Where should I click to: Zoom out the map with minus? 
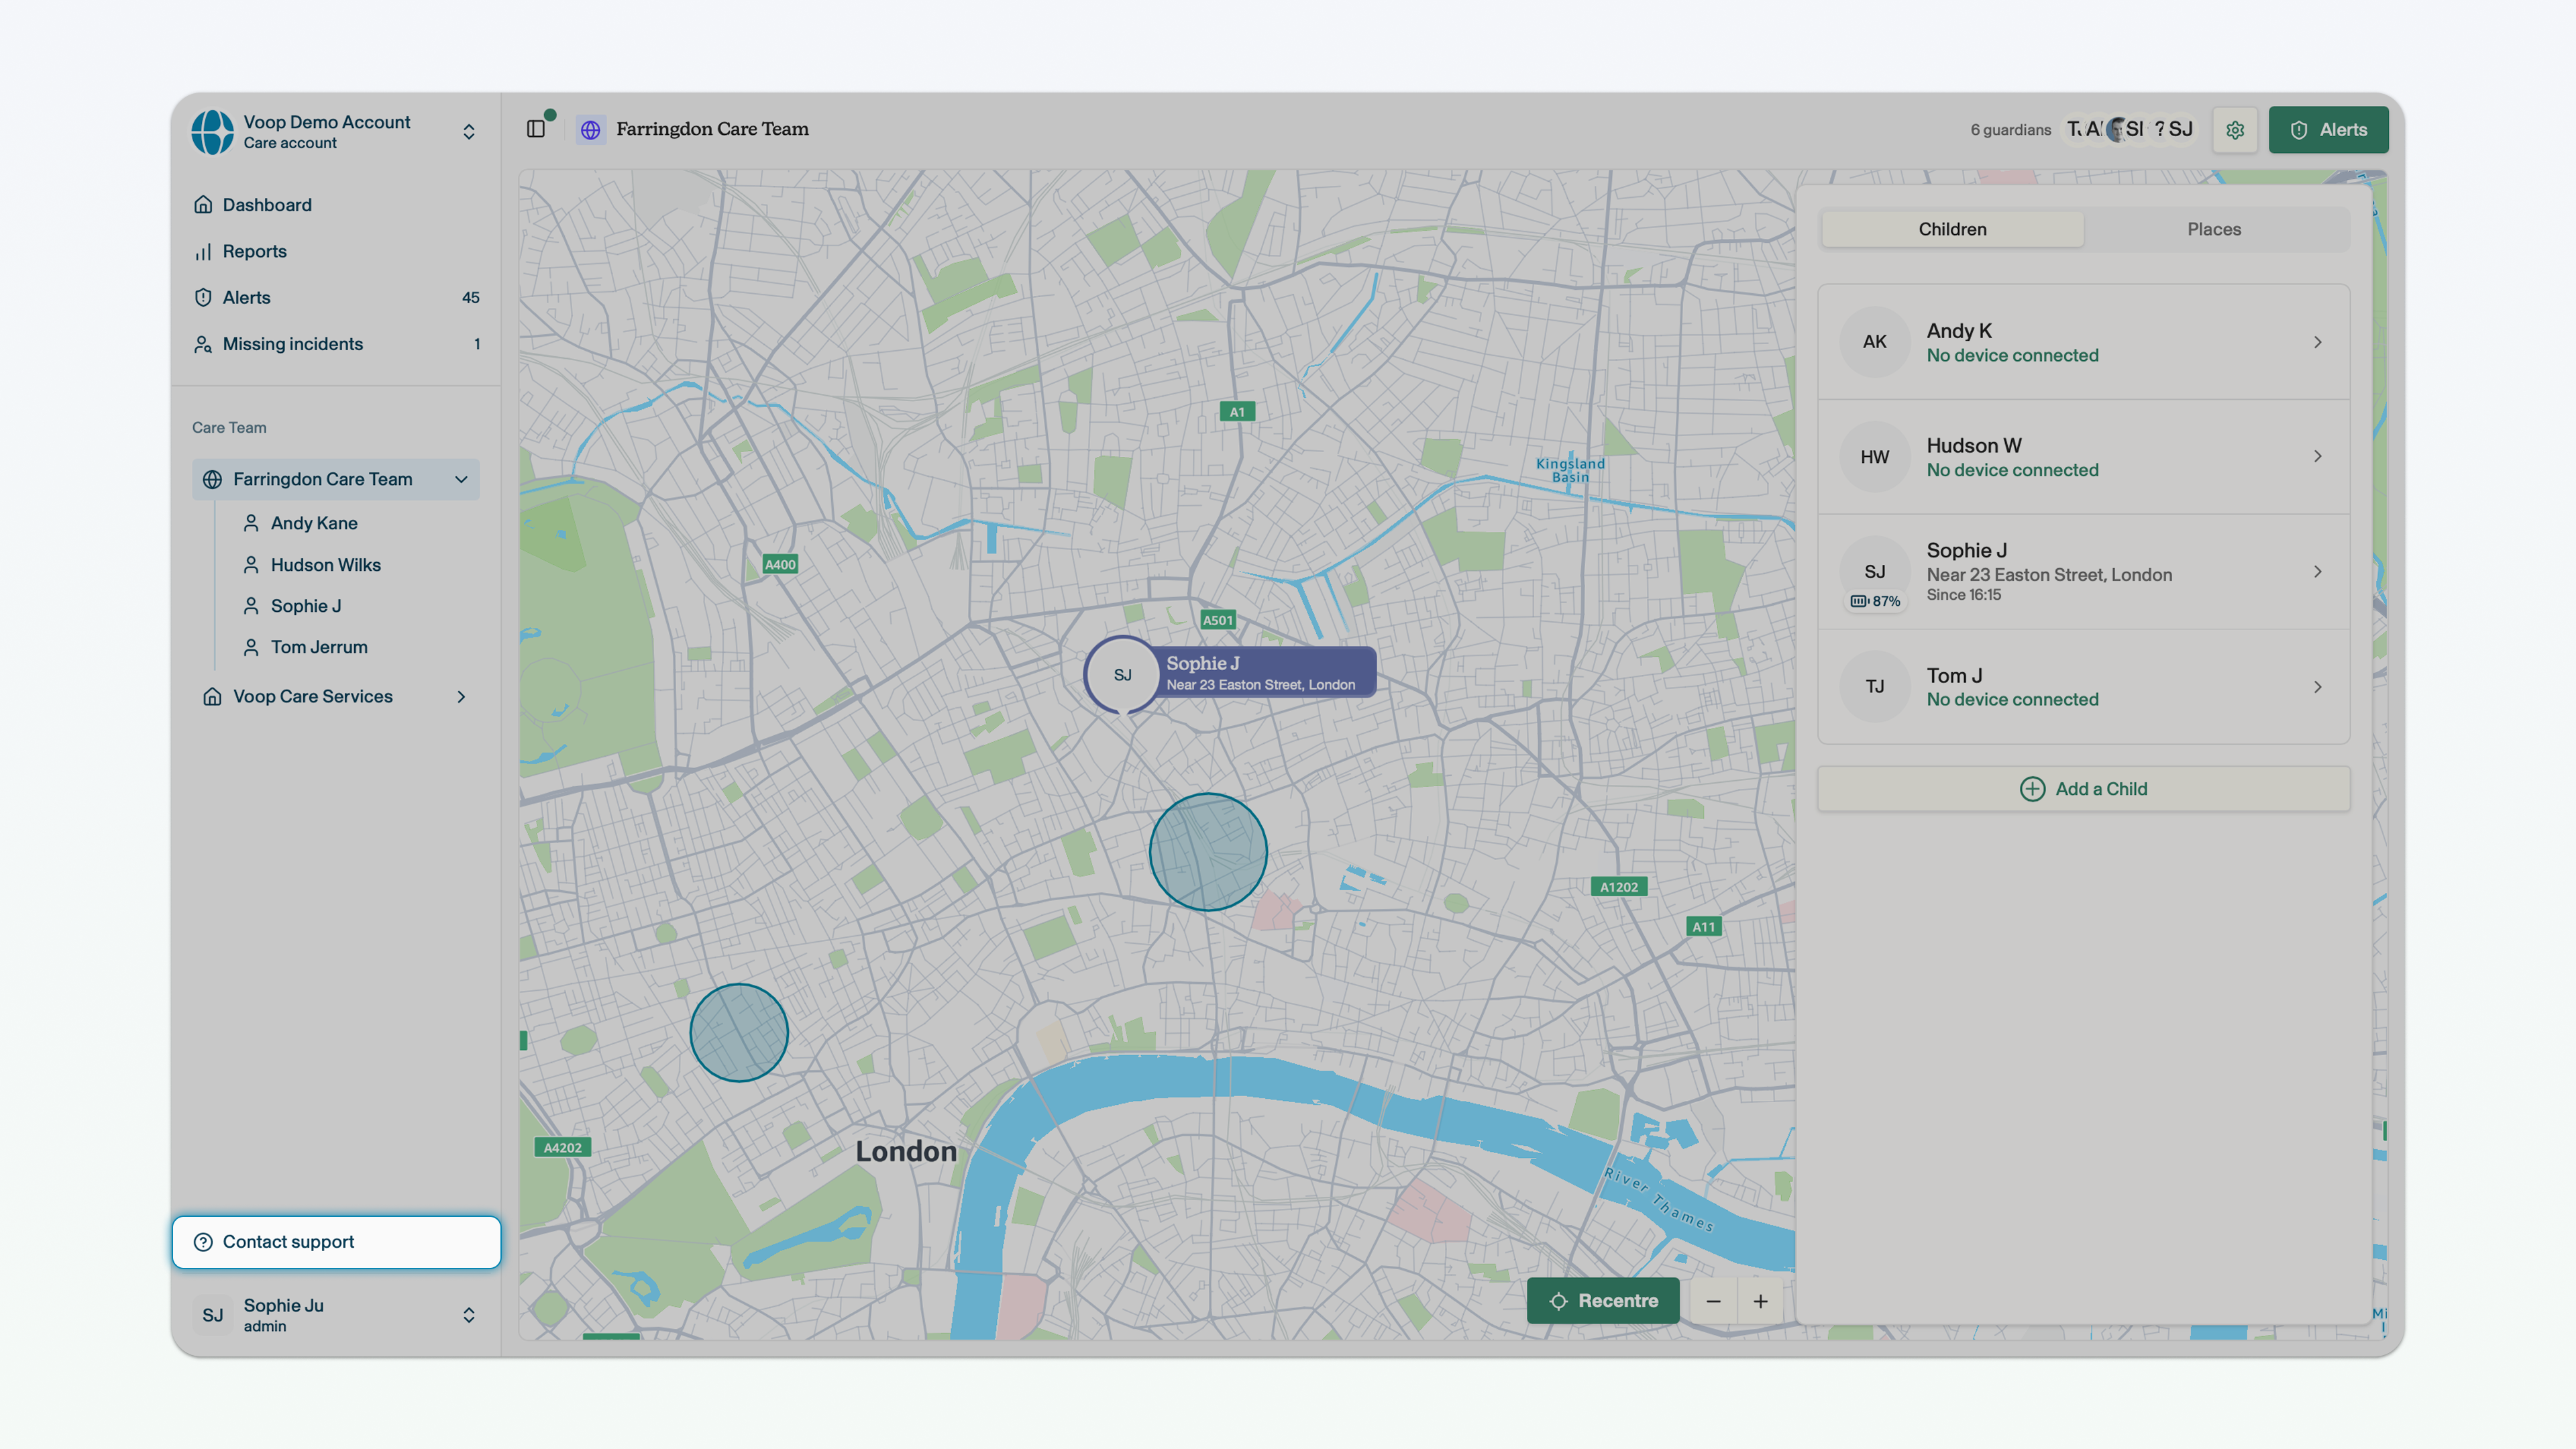coord(1713,1301)
